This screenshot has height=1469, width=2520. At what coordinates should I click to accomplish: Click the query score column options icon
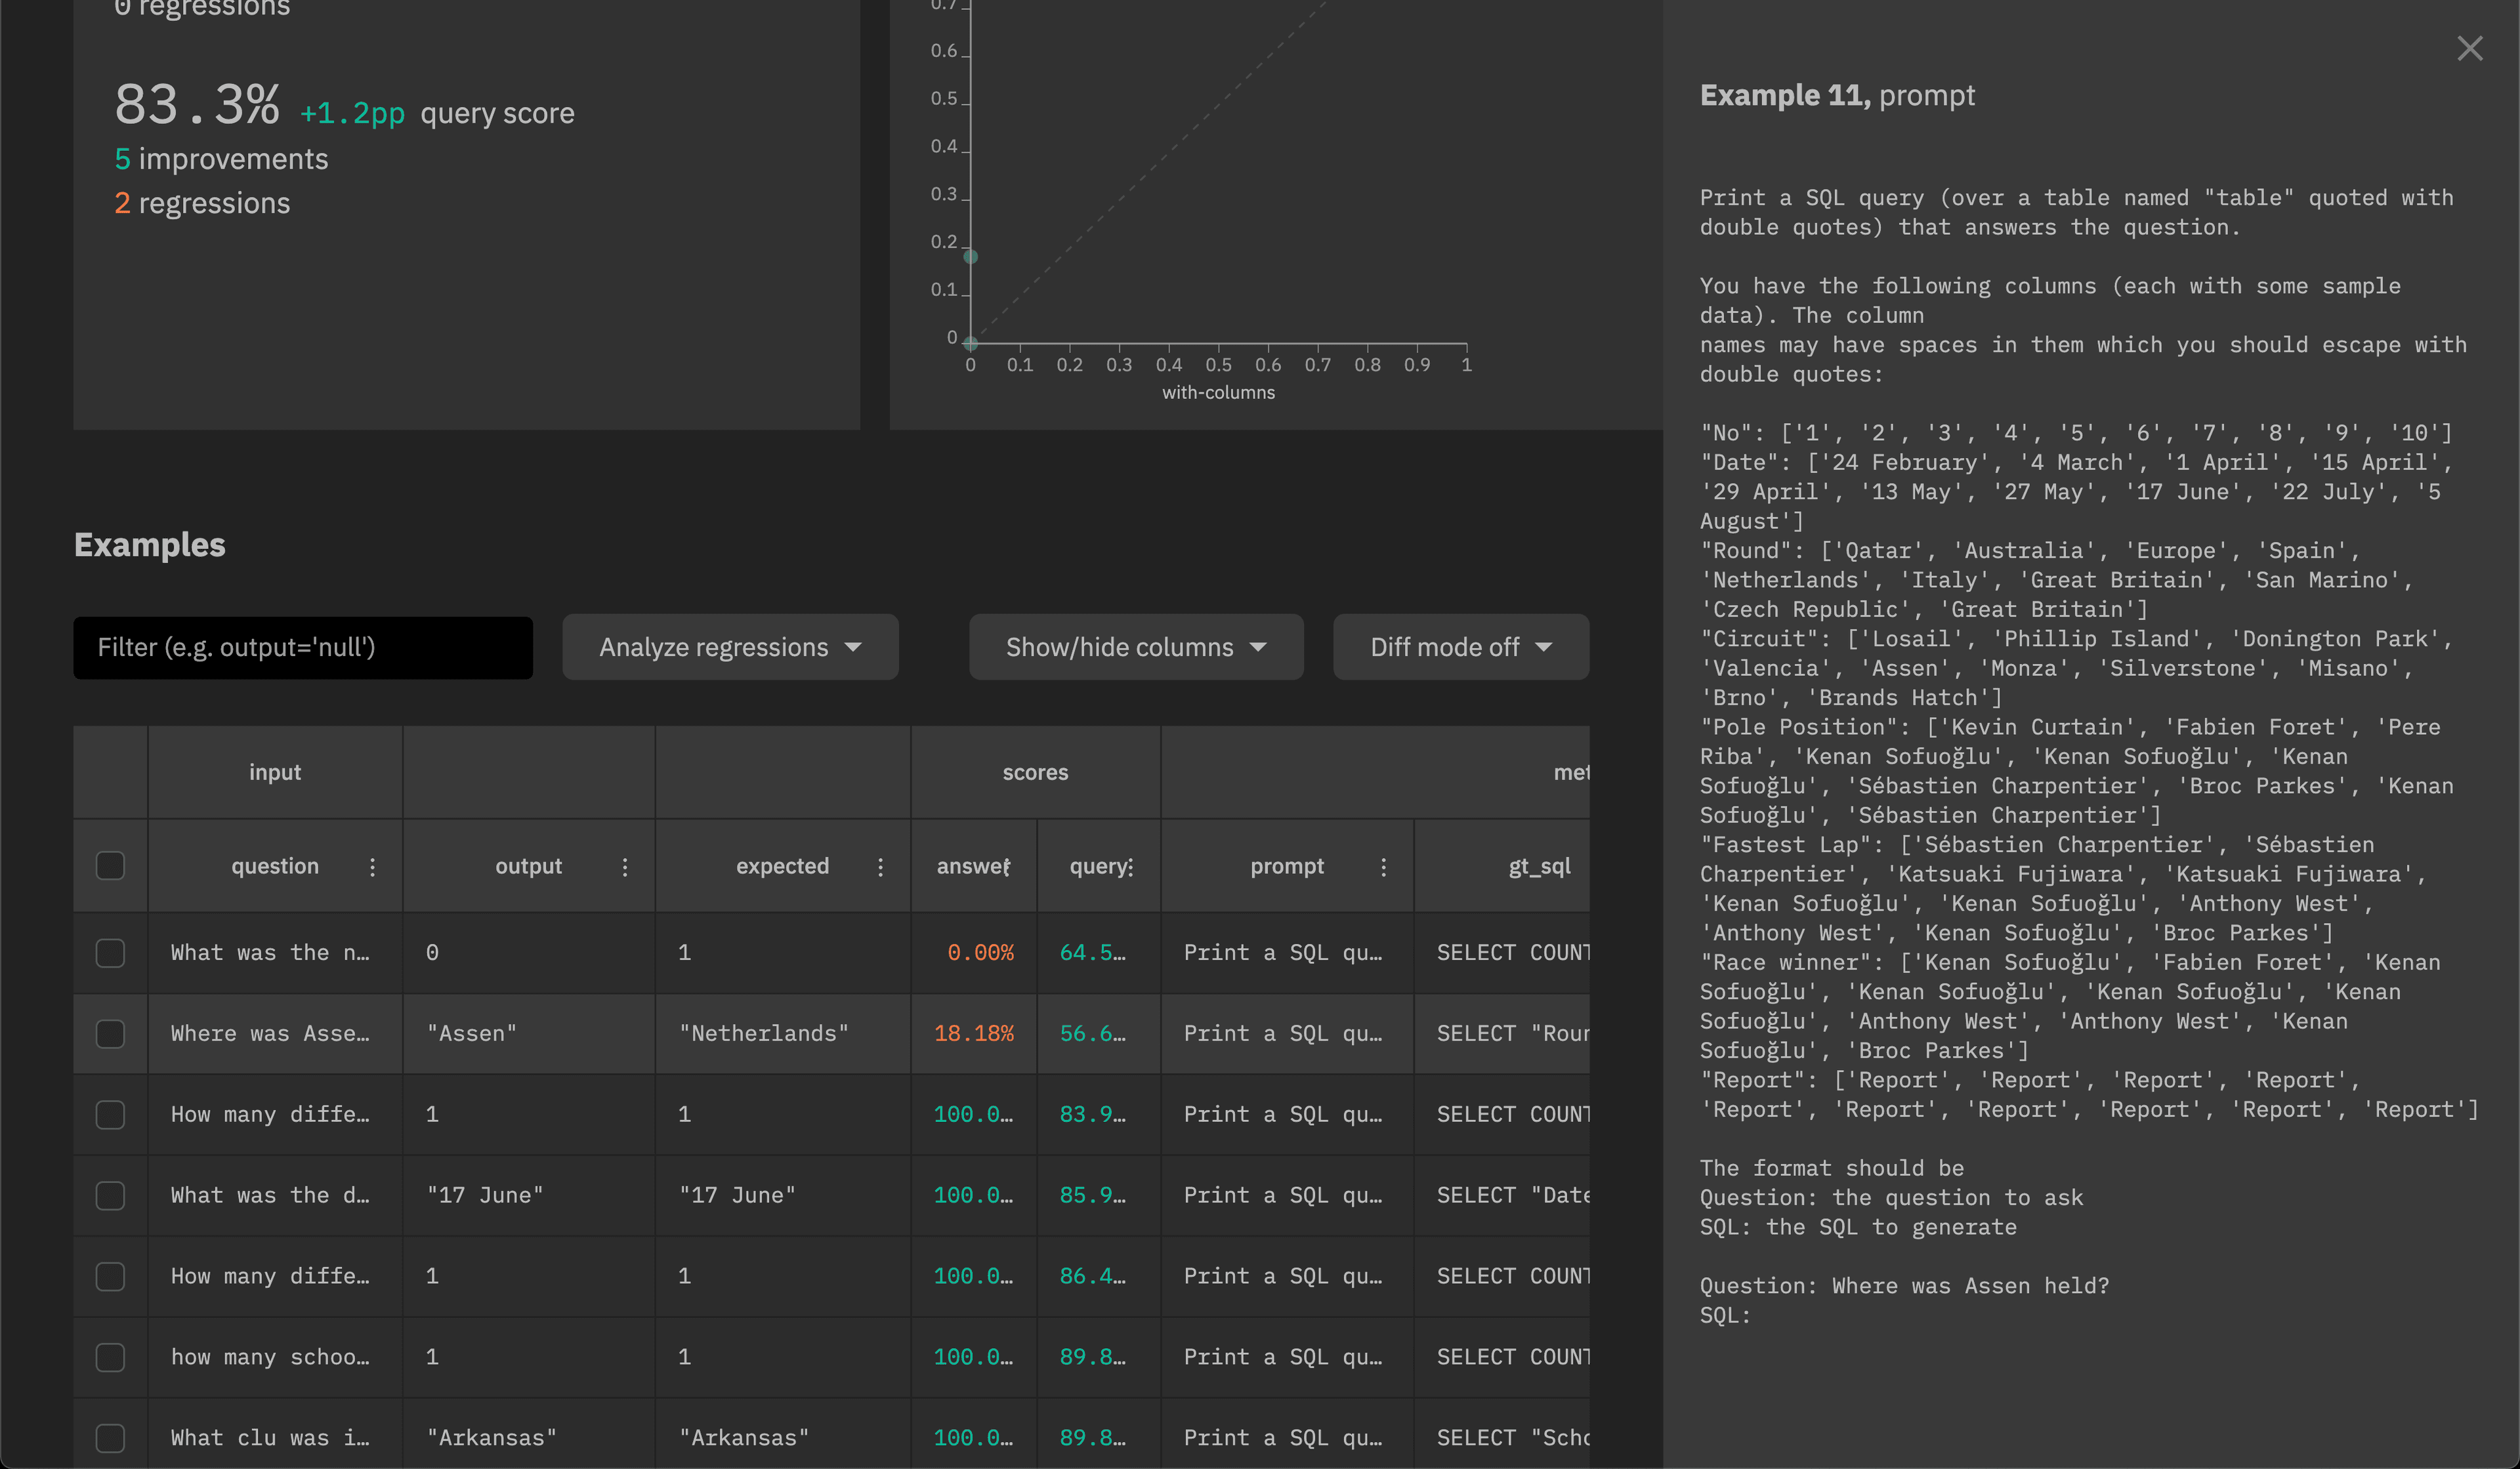coord(1131,867)
